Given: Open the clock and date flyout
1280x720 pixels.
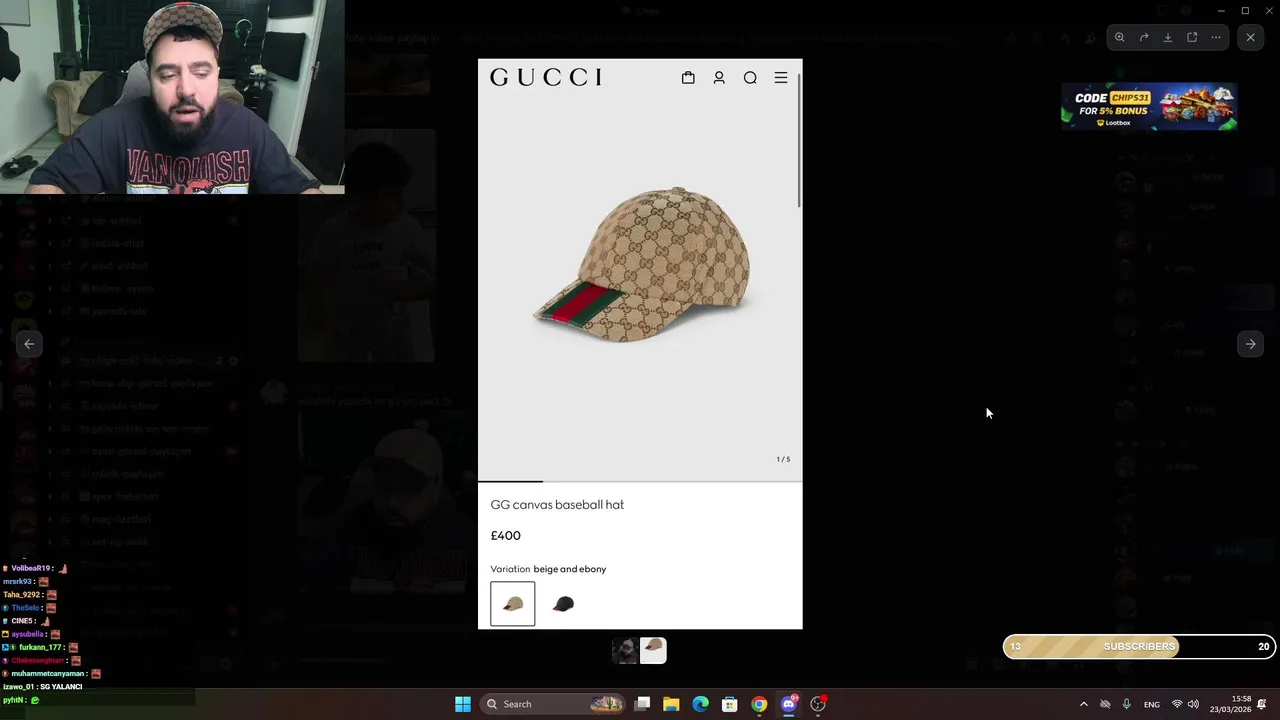Looking at the screenshot, I should (x=1230, y=704).
